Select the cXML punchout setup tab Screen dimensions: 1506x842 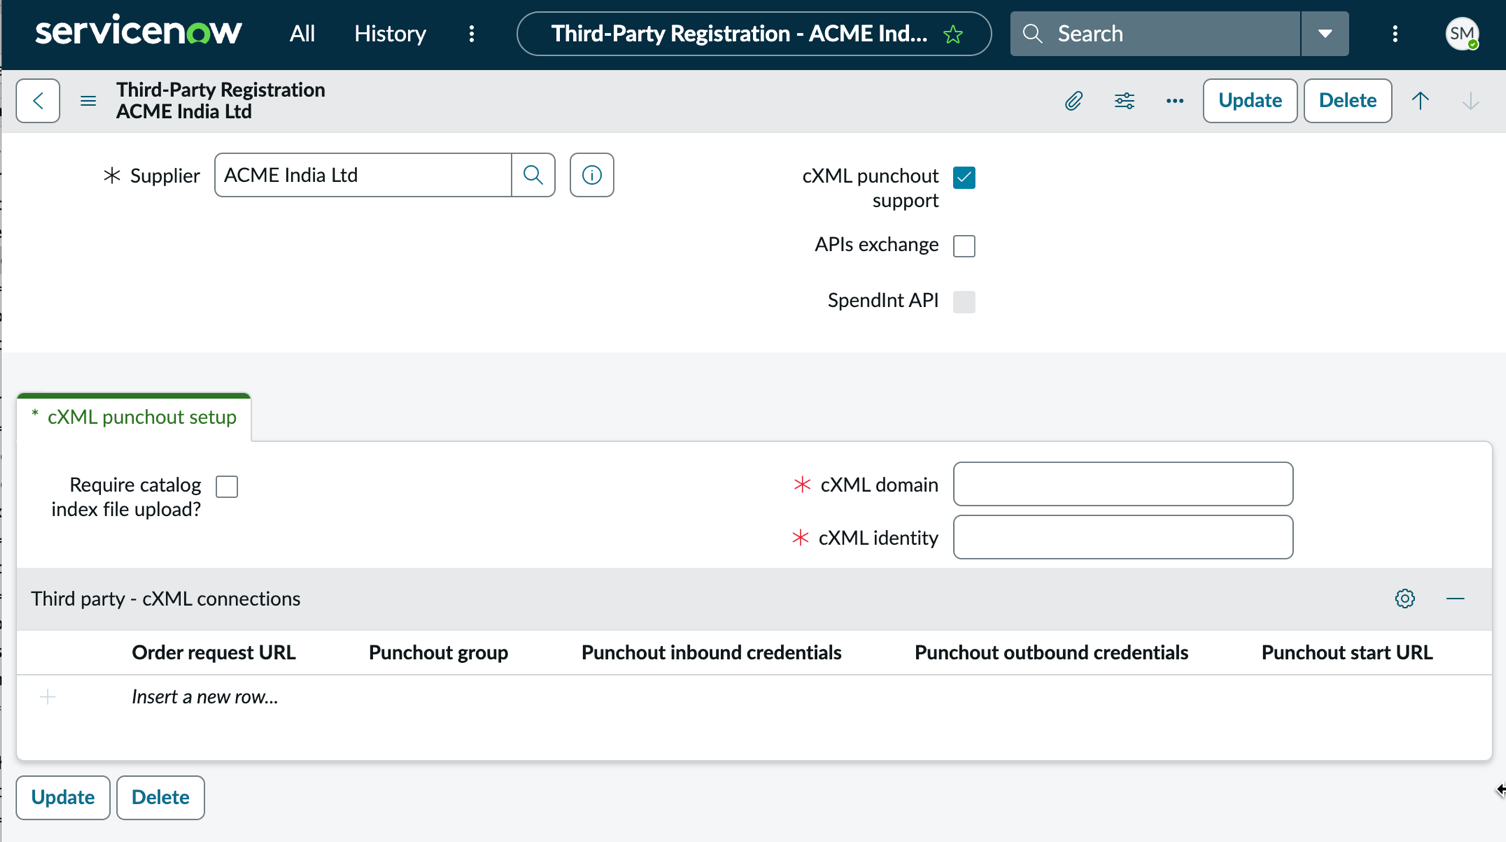(x=134, y=417)
